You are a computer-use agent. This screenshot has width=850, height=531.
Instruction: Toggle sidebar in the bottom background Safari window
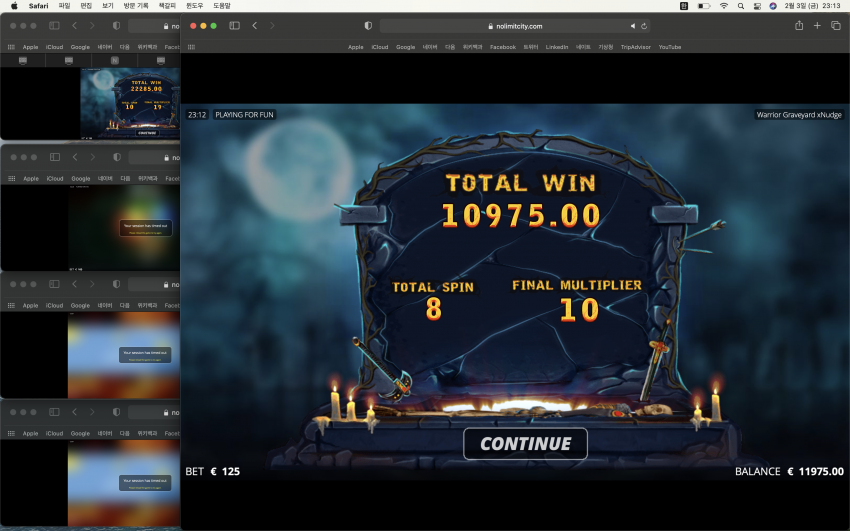(x=54, y=412)
